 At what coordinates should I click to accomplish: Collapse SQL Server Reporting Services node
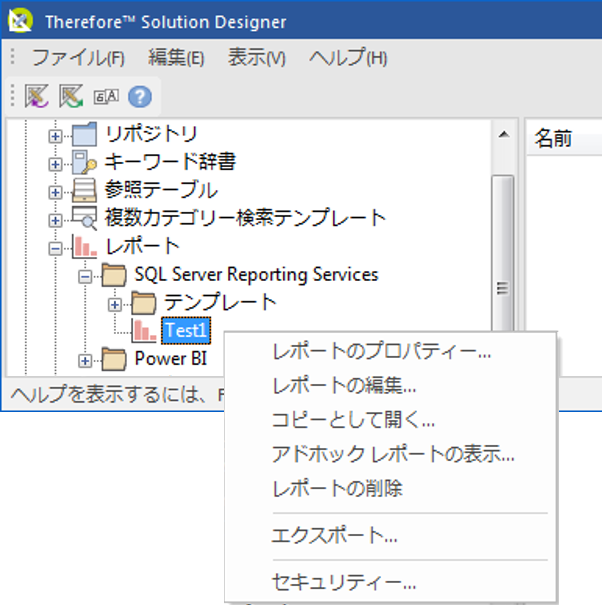click(x=85, y=277)
